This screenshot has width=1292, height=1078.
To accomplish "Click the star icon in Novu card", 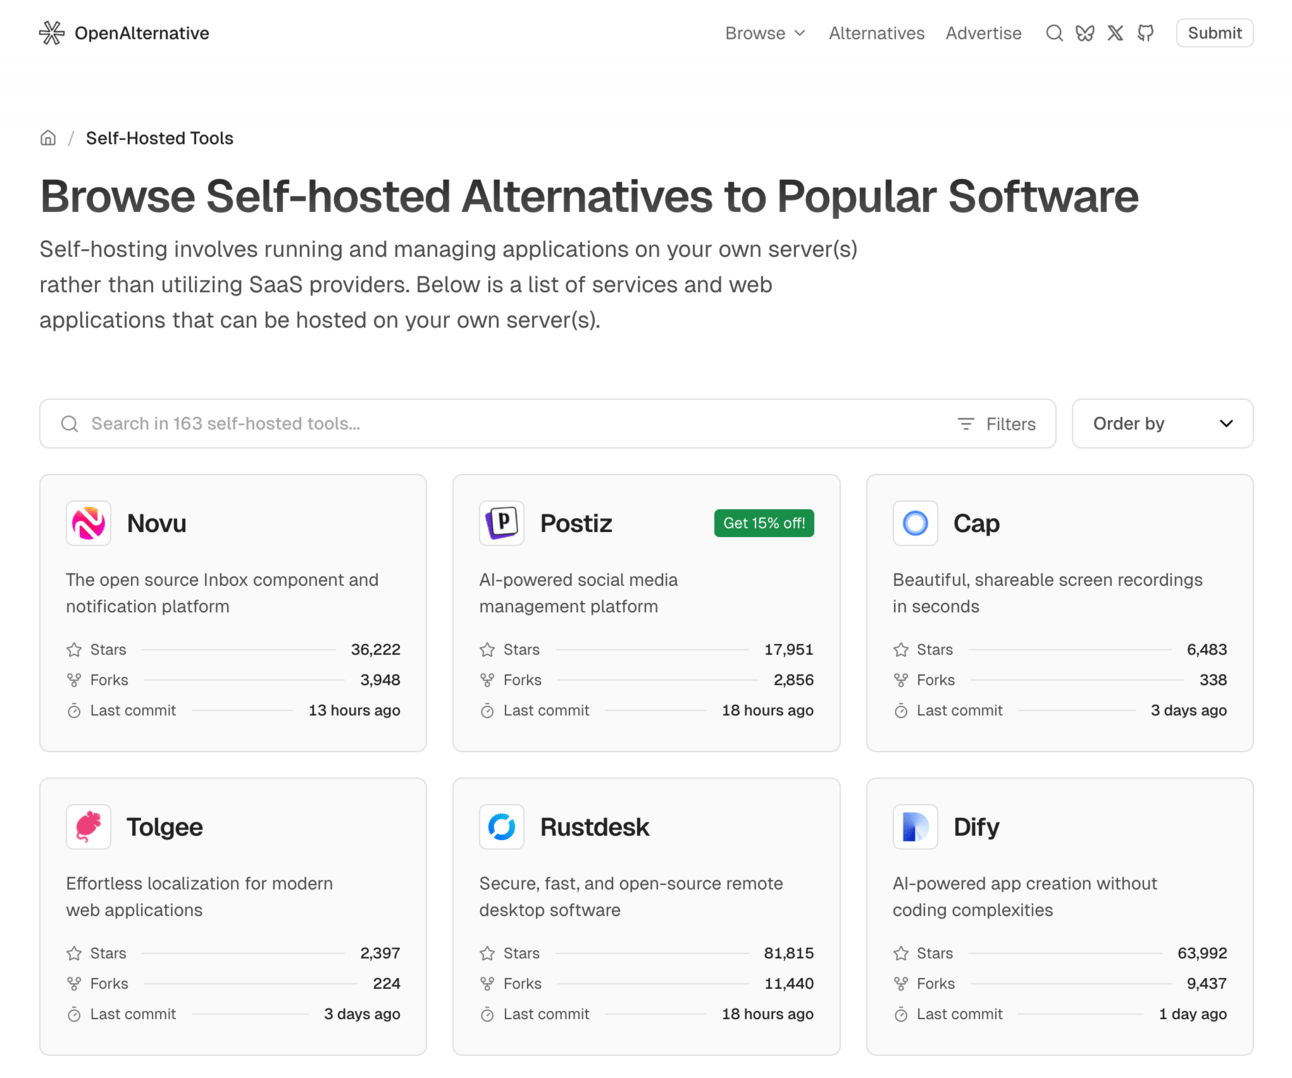I will [x=74, y=650].
